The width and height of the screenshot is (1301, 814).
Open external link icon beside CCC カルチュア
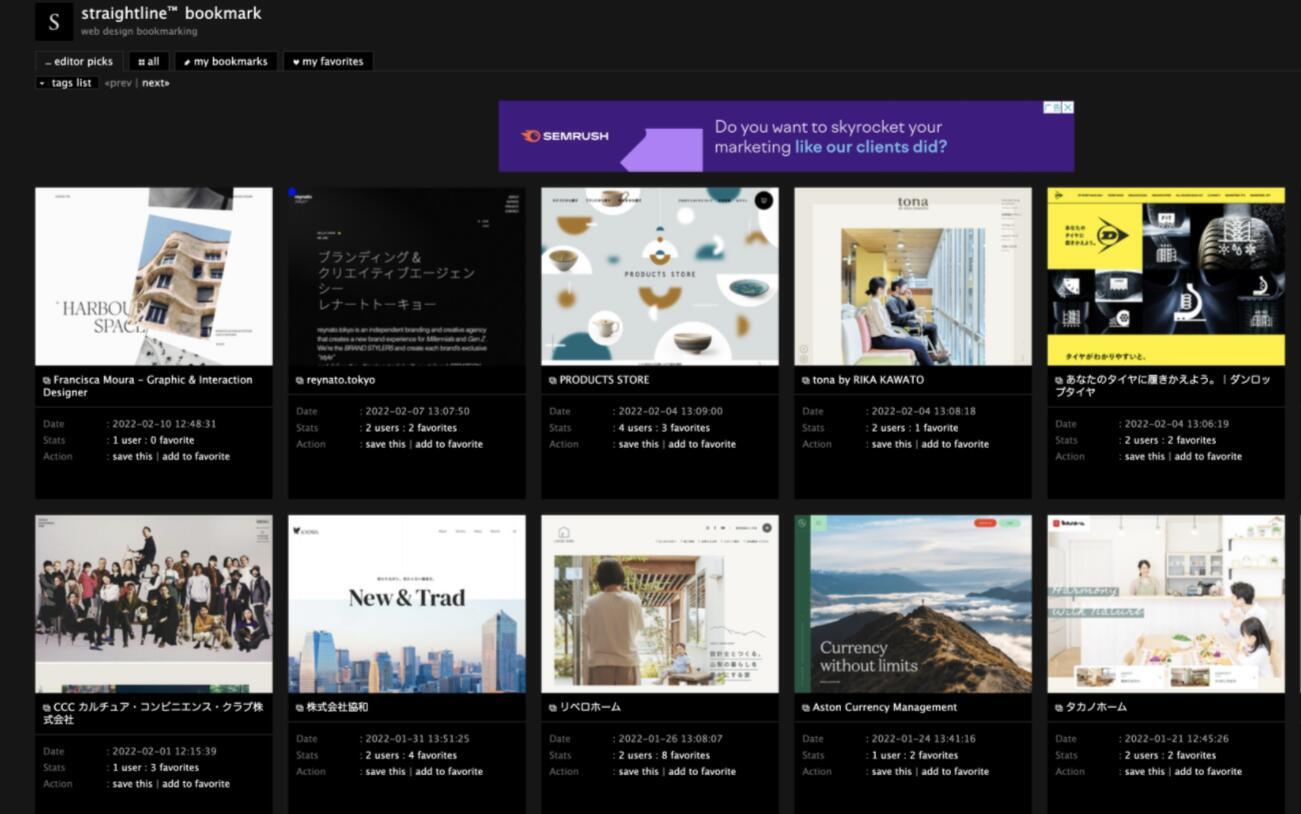tap(46, 708)
